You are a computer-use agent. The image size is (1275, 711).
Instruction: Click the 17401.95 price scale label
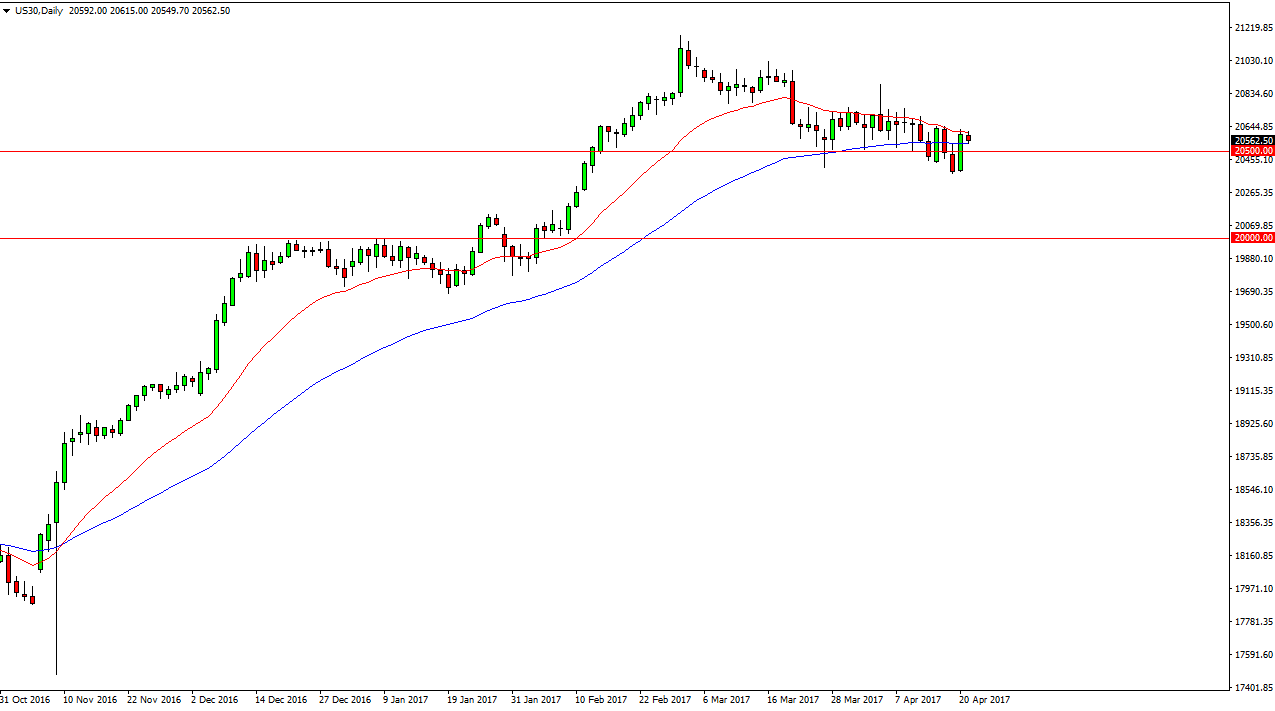[1253, 688]
